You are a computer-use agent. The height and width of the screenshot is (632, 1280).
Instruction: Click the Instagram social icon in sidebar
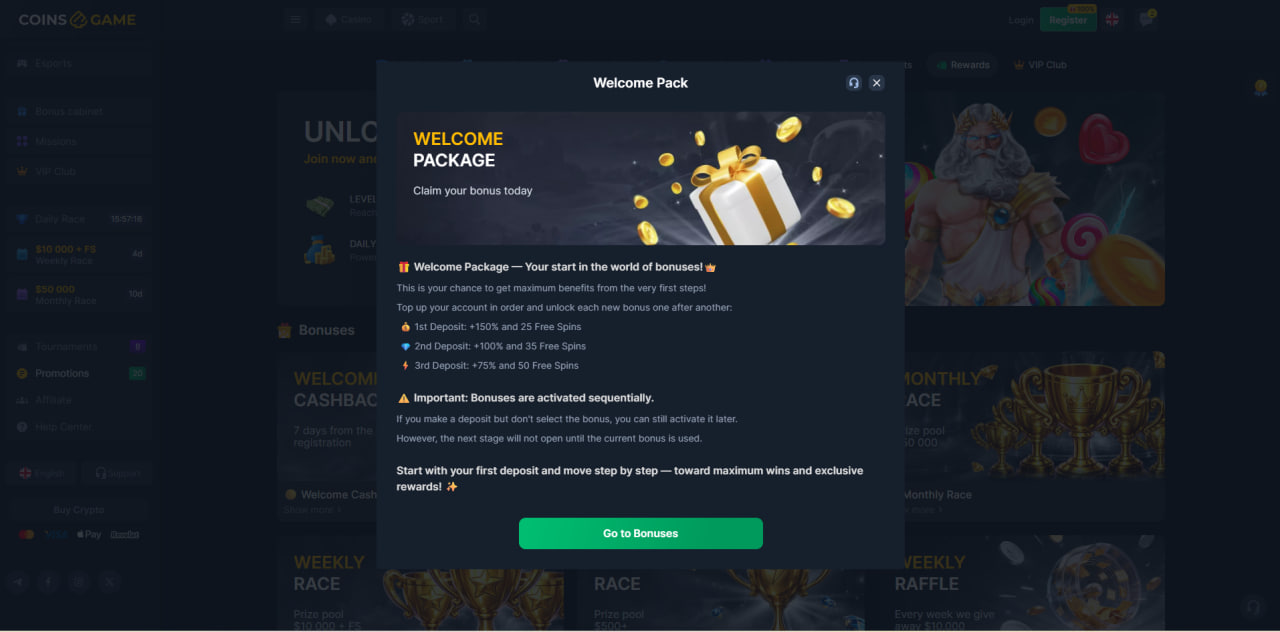coord(79,581)
